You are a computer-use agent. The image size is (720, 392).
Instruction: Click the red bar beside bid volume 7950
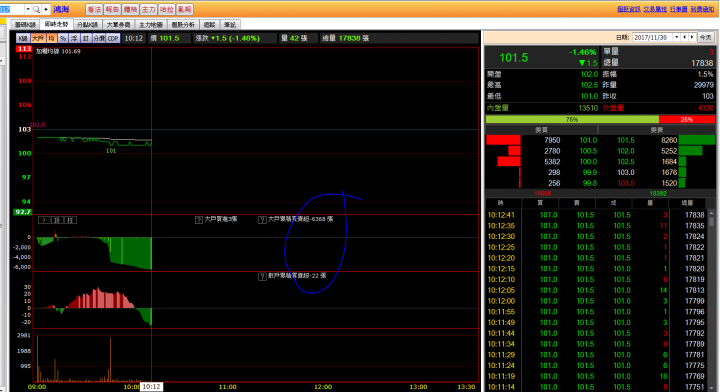click(x=503, y=140)
